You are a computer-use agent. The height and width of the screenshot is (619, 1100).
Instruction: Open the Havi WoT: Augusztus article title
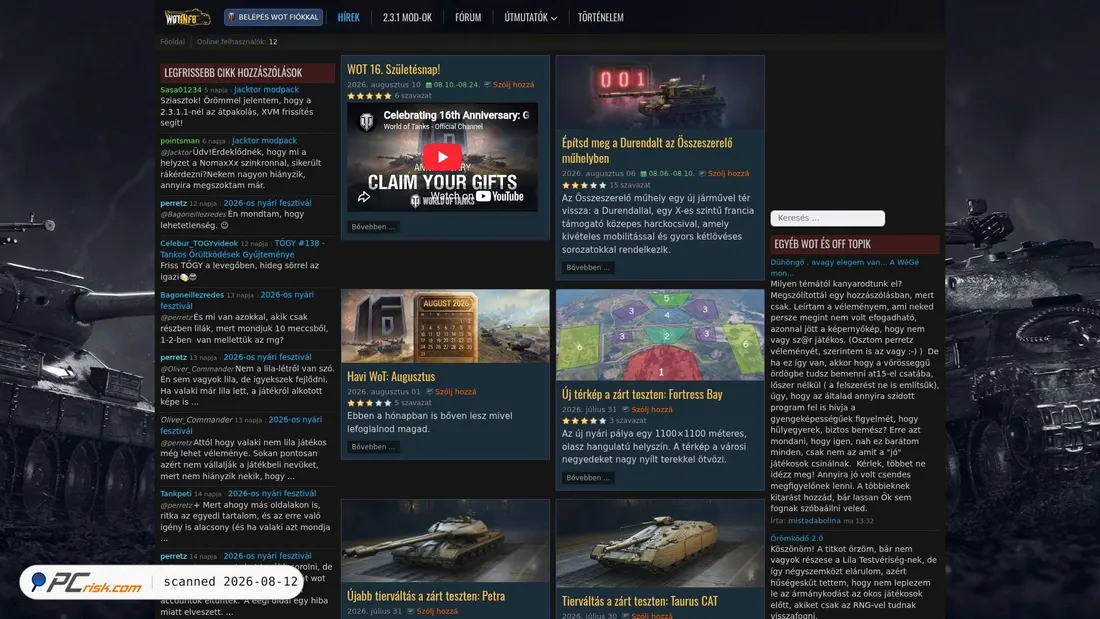391,376
